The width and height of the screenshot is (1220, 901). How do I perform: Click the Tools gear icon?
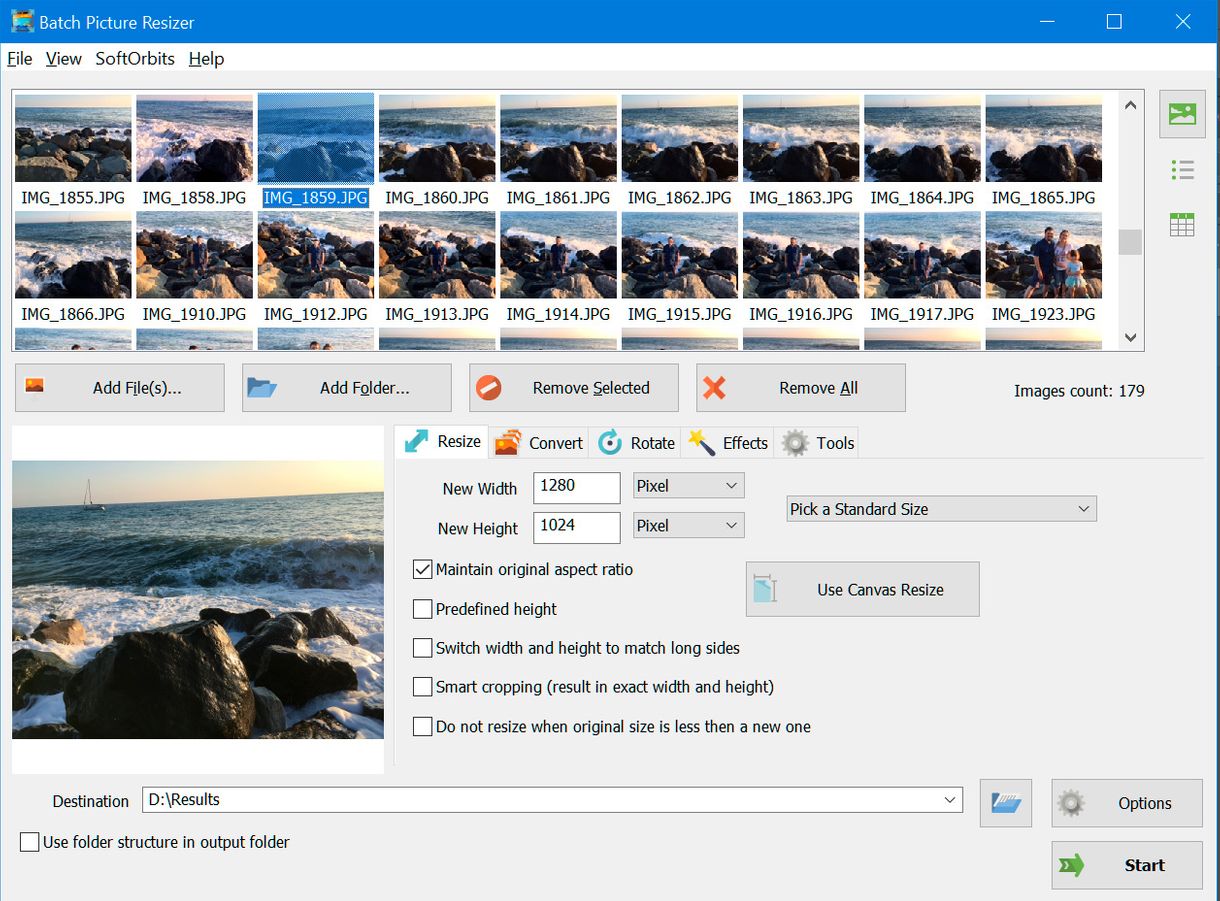click(796, 442)
